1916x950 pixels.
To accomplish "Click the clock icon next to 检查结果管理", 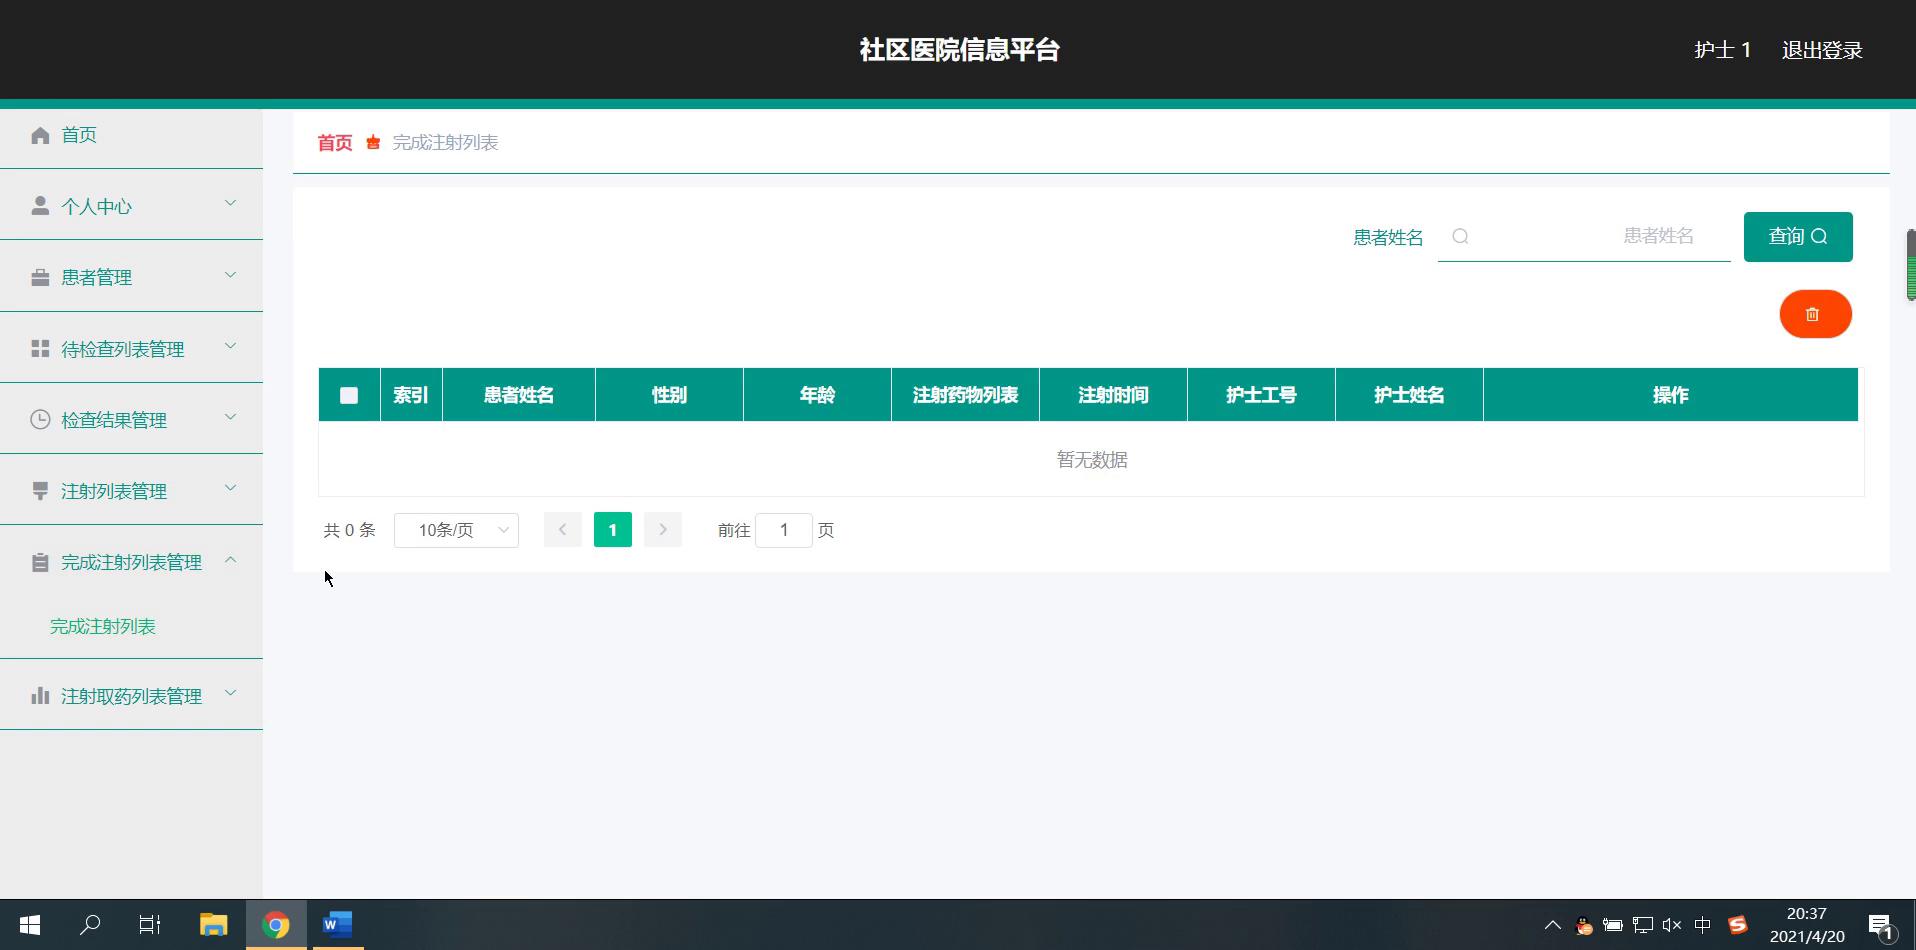I will [40, 420].
